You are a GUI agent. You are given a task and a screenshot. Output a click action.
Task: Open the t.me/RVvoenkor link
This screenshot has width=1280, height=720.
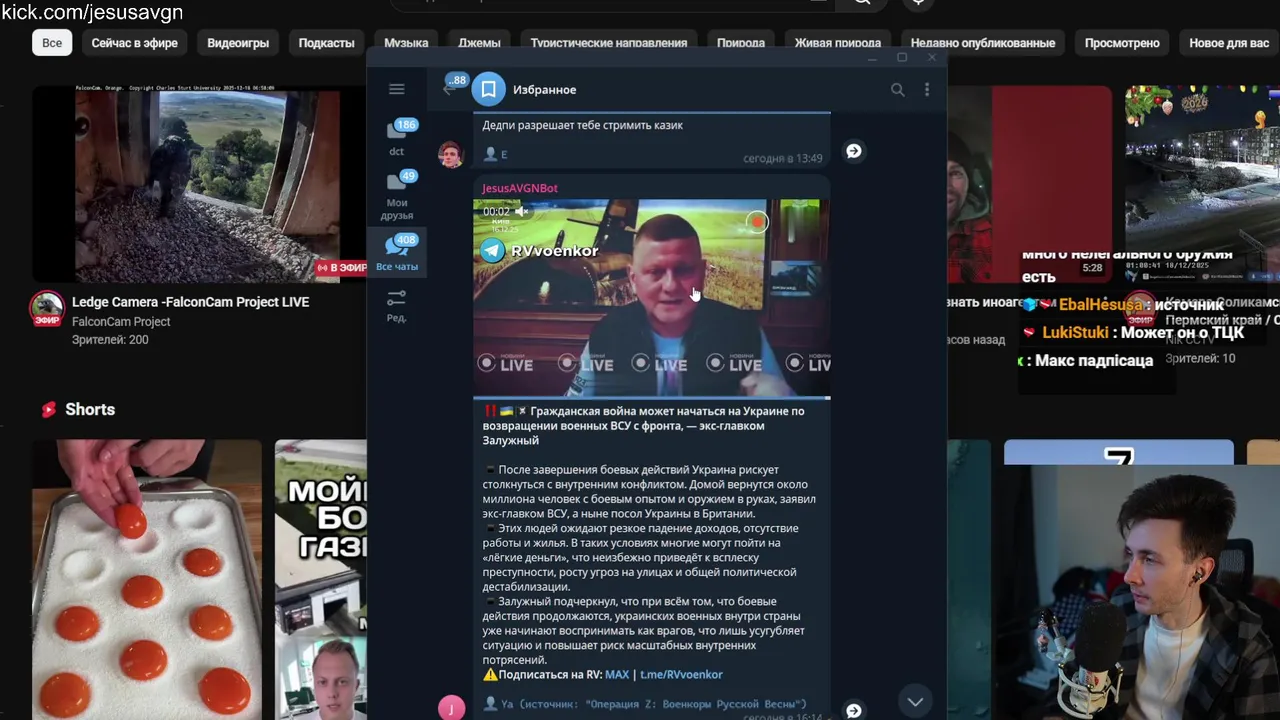(681, 675)
